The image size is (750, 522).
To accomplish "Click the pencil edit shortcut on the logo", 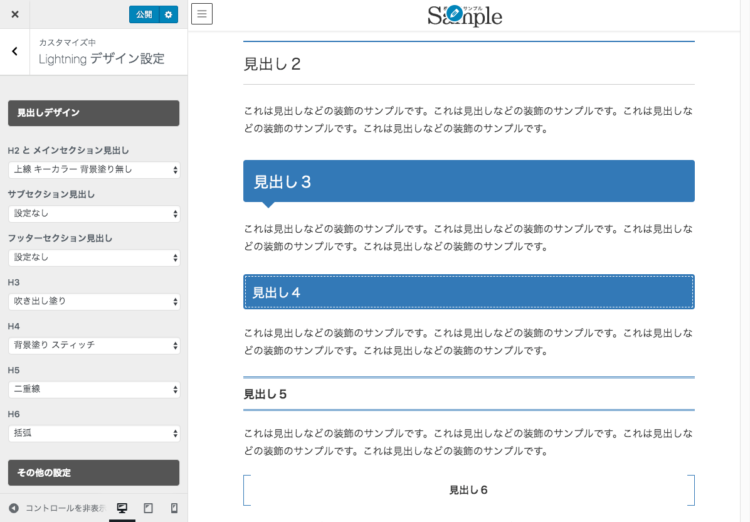I will pos(454,13).
